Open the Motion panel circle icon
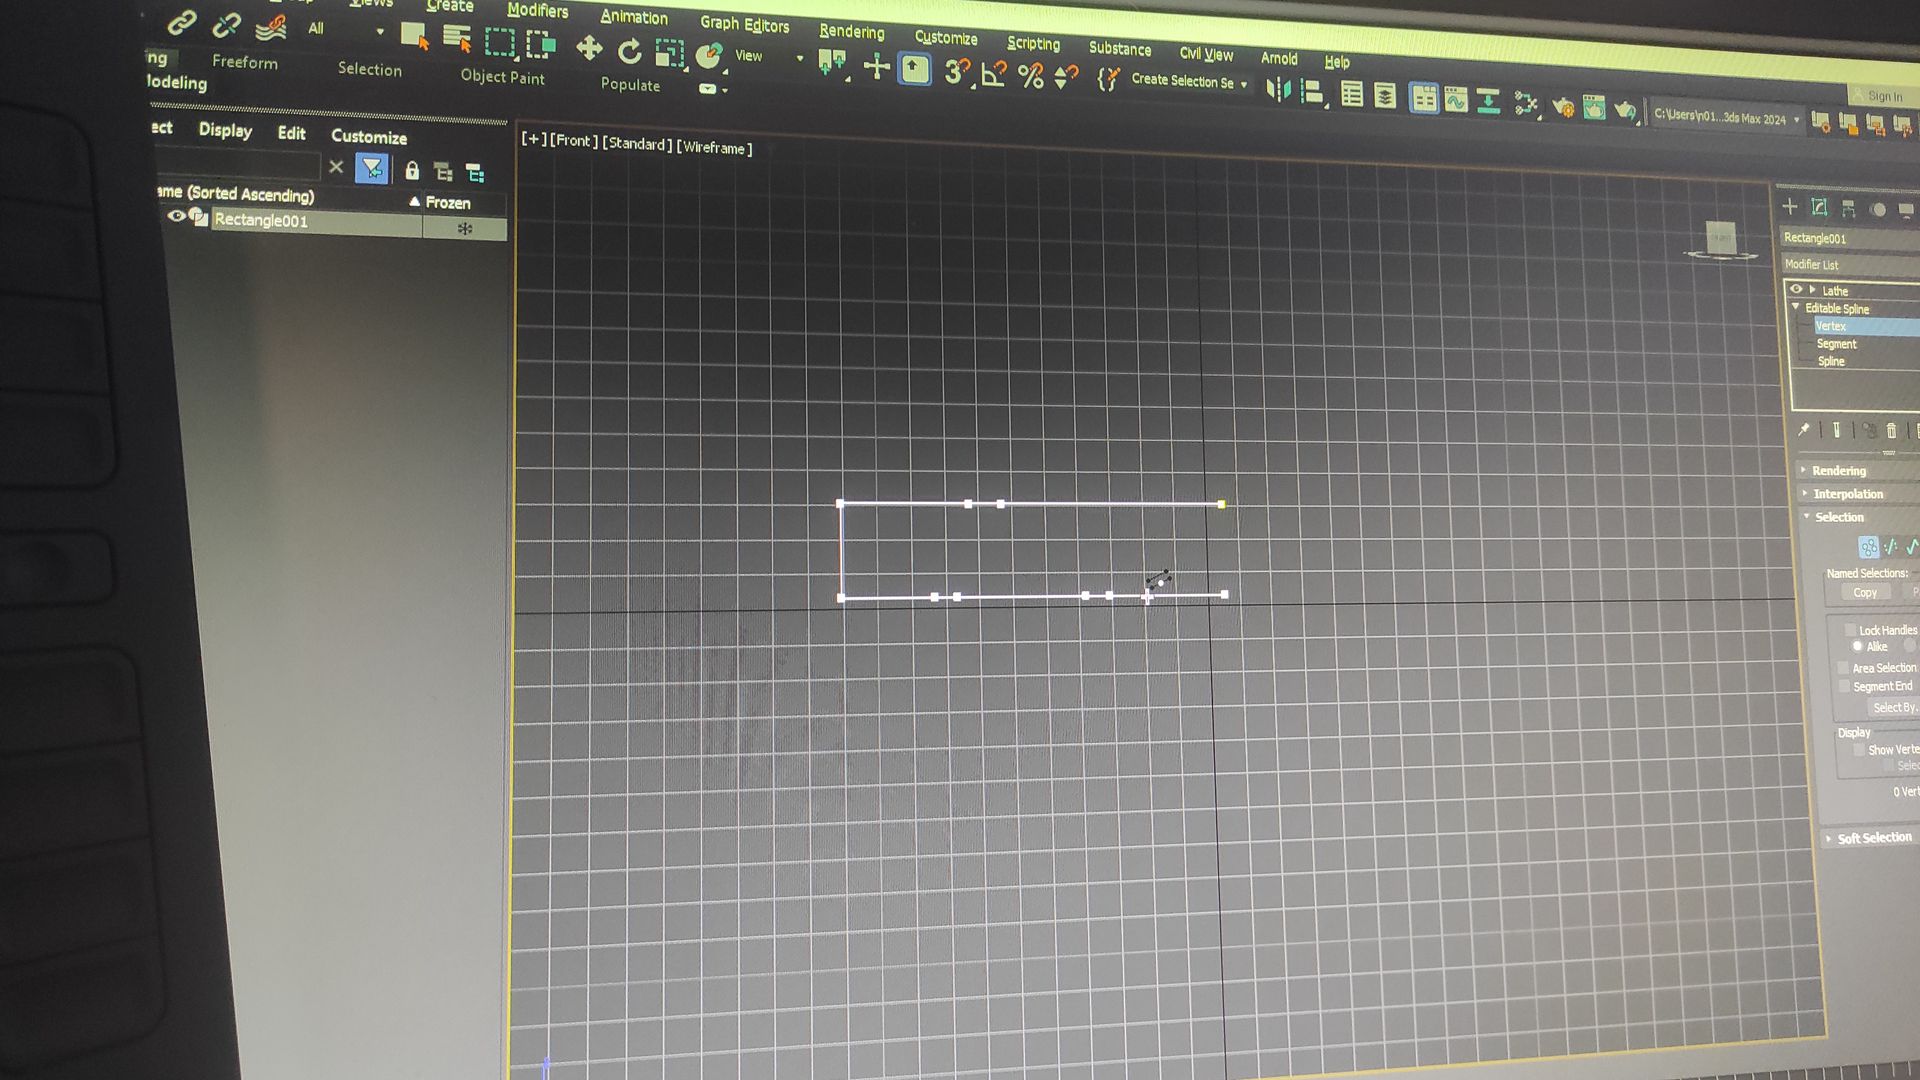The height and width of the screenshot is (1080, 1920). pyautogui.click(x=1878, y=209)
